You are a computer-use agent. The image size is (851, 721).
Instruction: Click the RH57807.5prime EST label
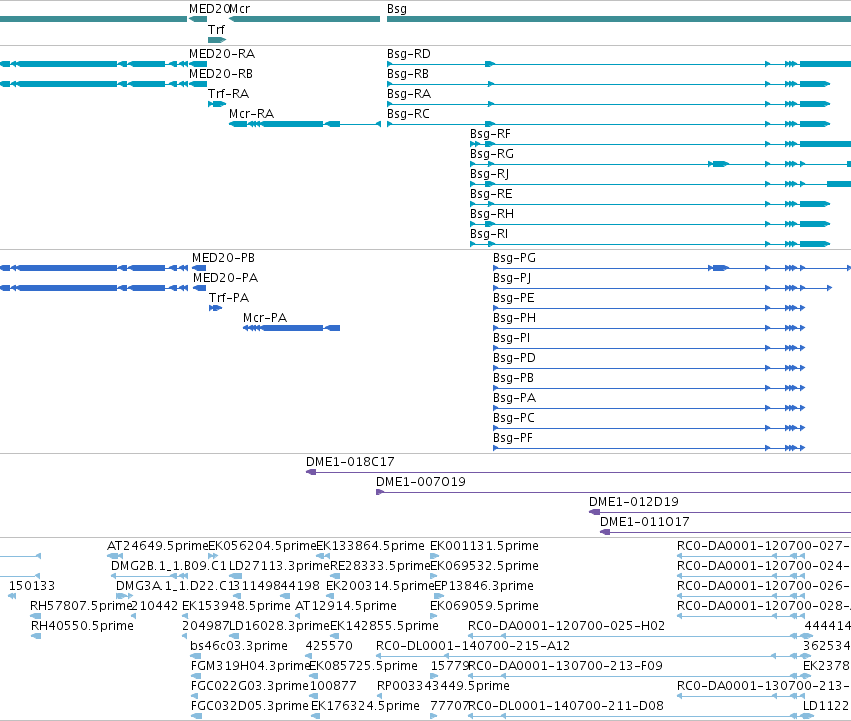[x=81, y=606]
